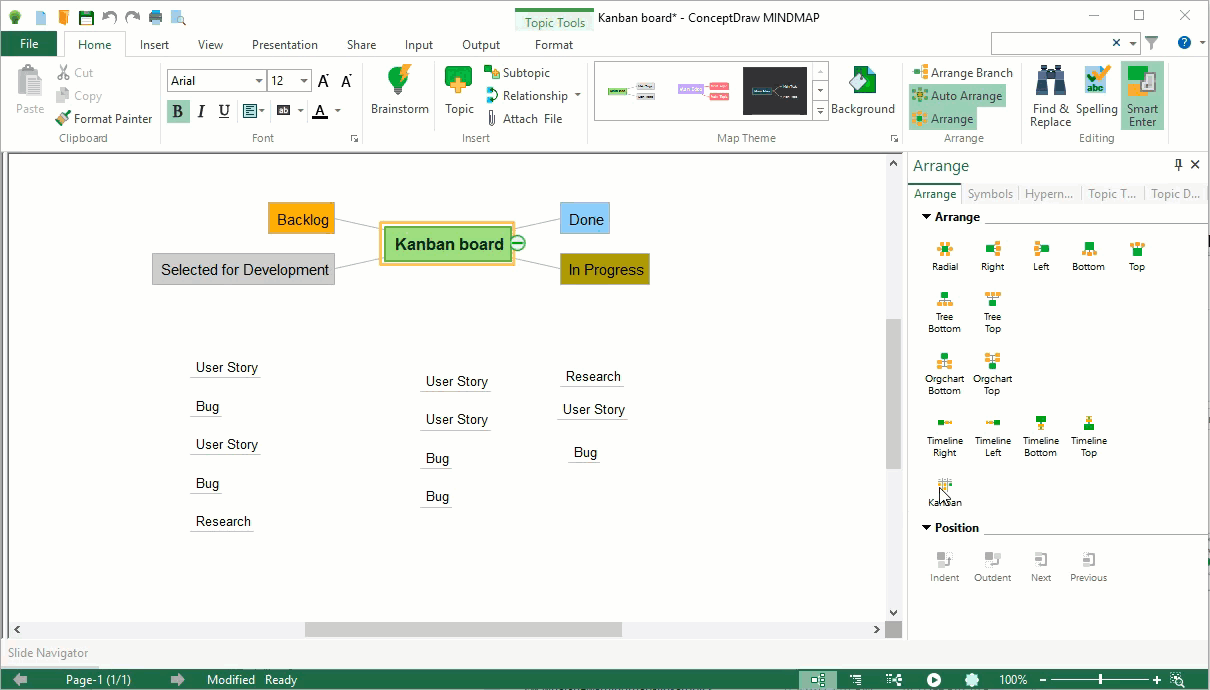
Task: Pin the Arrange side panel
Action: pos(1178,165)
